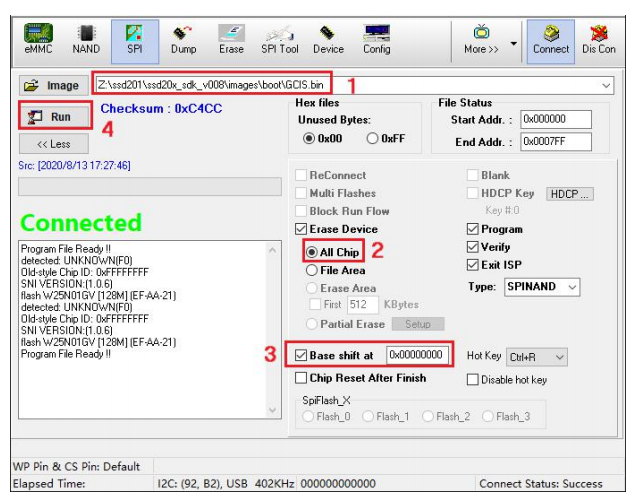This screenshot has width=634, height=501.
Task: Toggle the Blank checkbox
Action: (x=472, y=175)
